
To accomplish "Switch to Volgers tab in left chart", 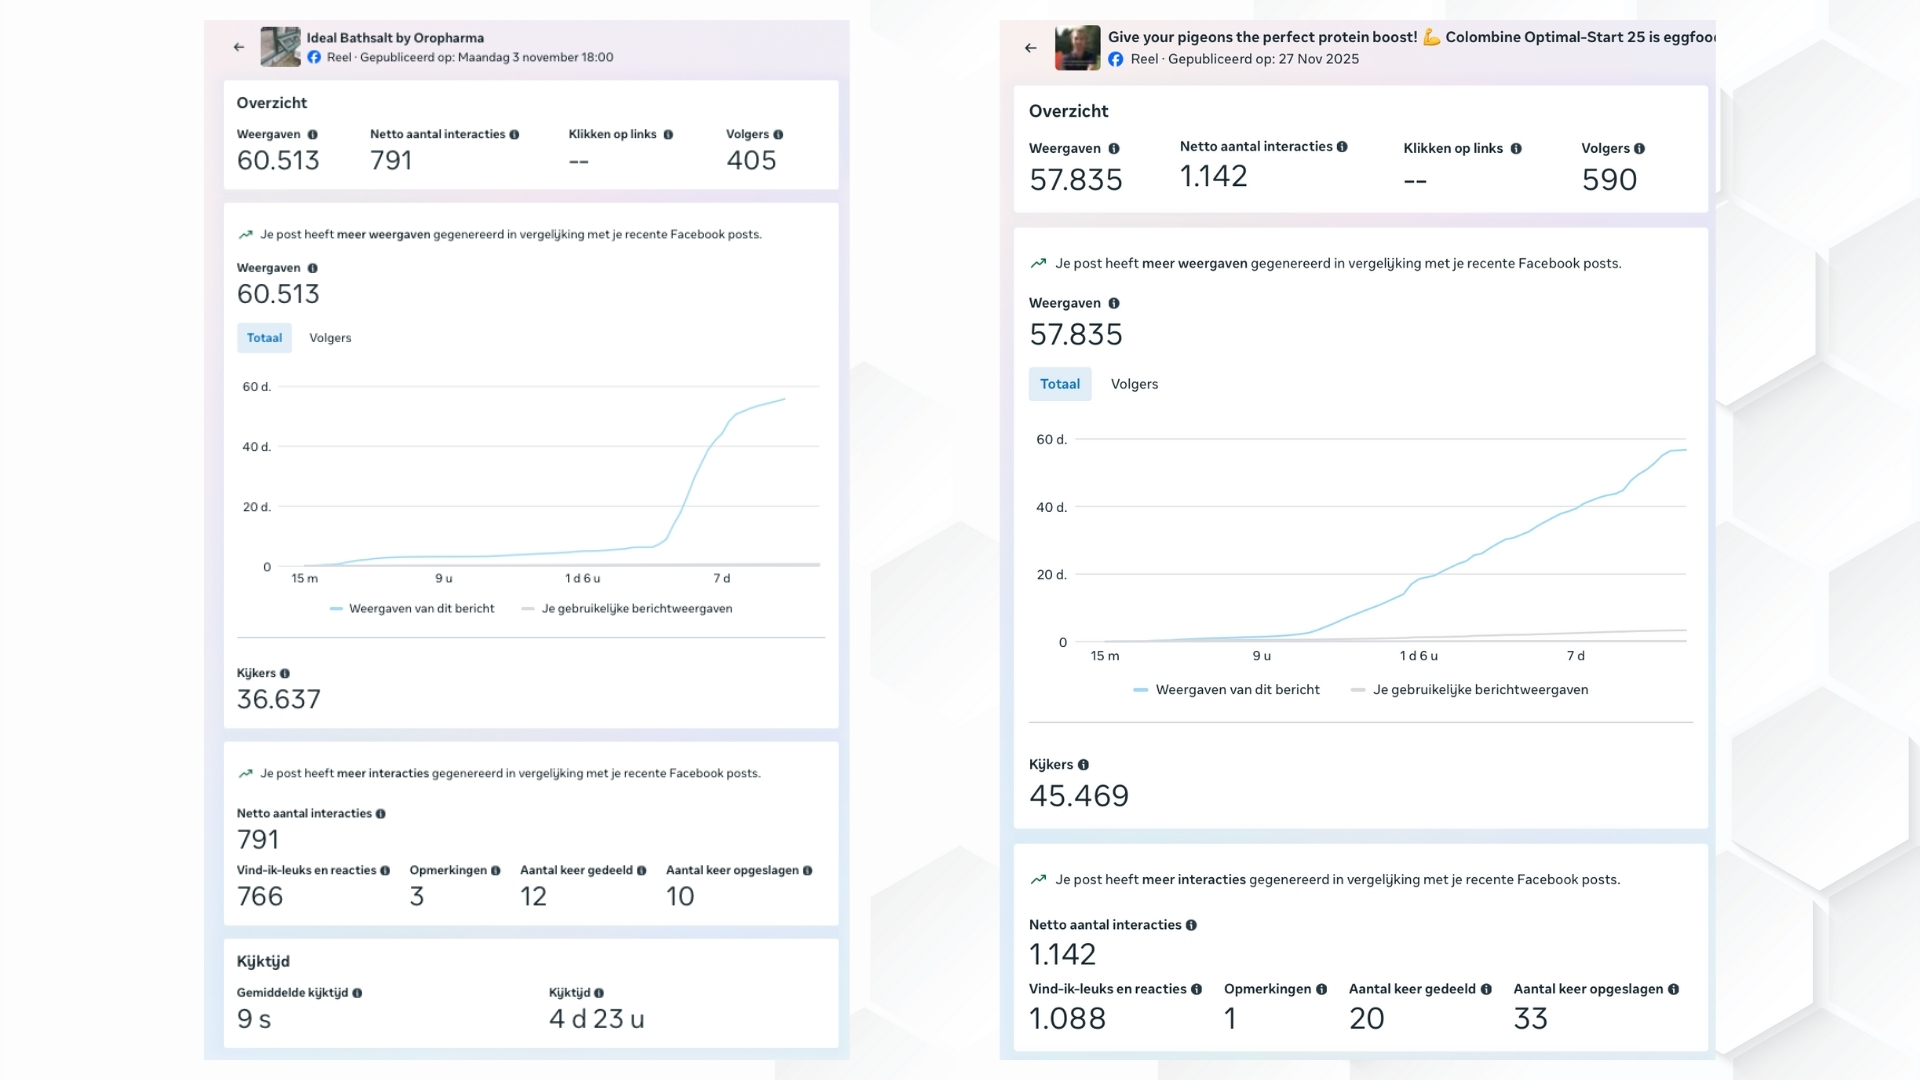I will [330, 338].
